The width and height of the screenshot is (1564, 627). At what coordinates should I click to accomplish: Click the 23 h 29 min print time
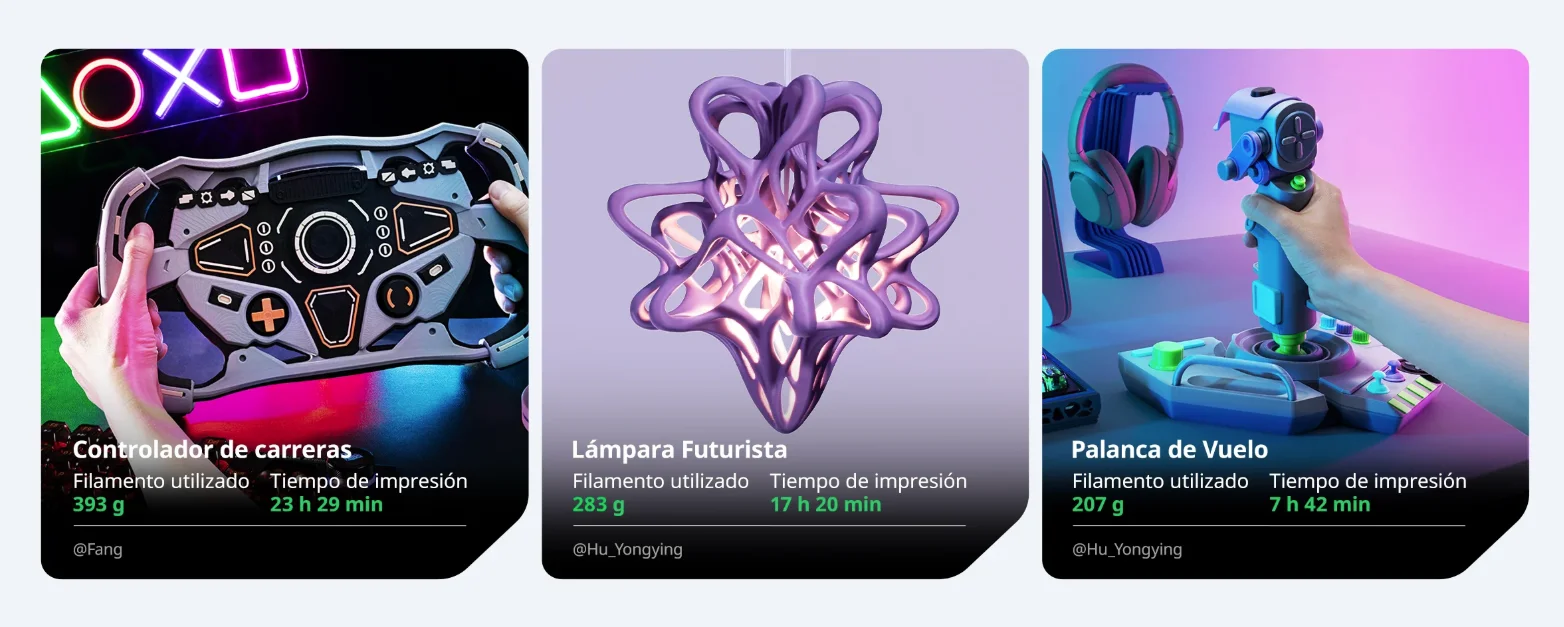tap(326, 504)
